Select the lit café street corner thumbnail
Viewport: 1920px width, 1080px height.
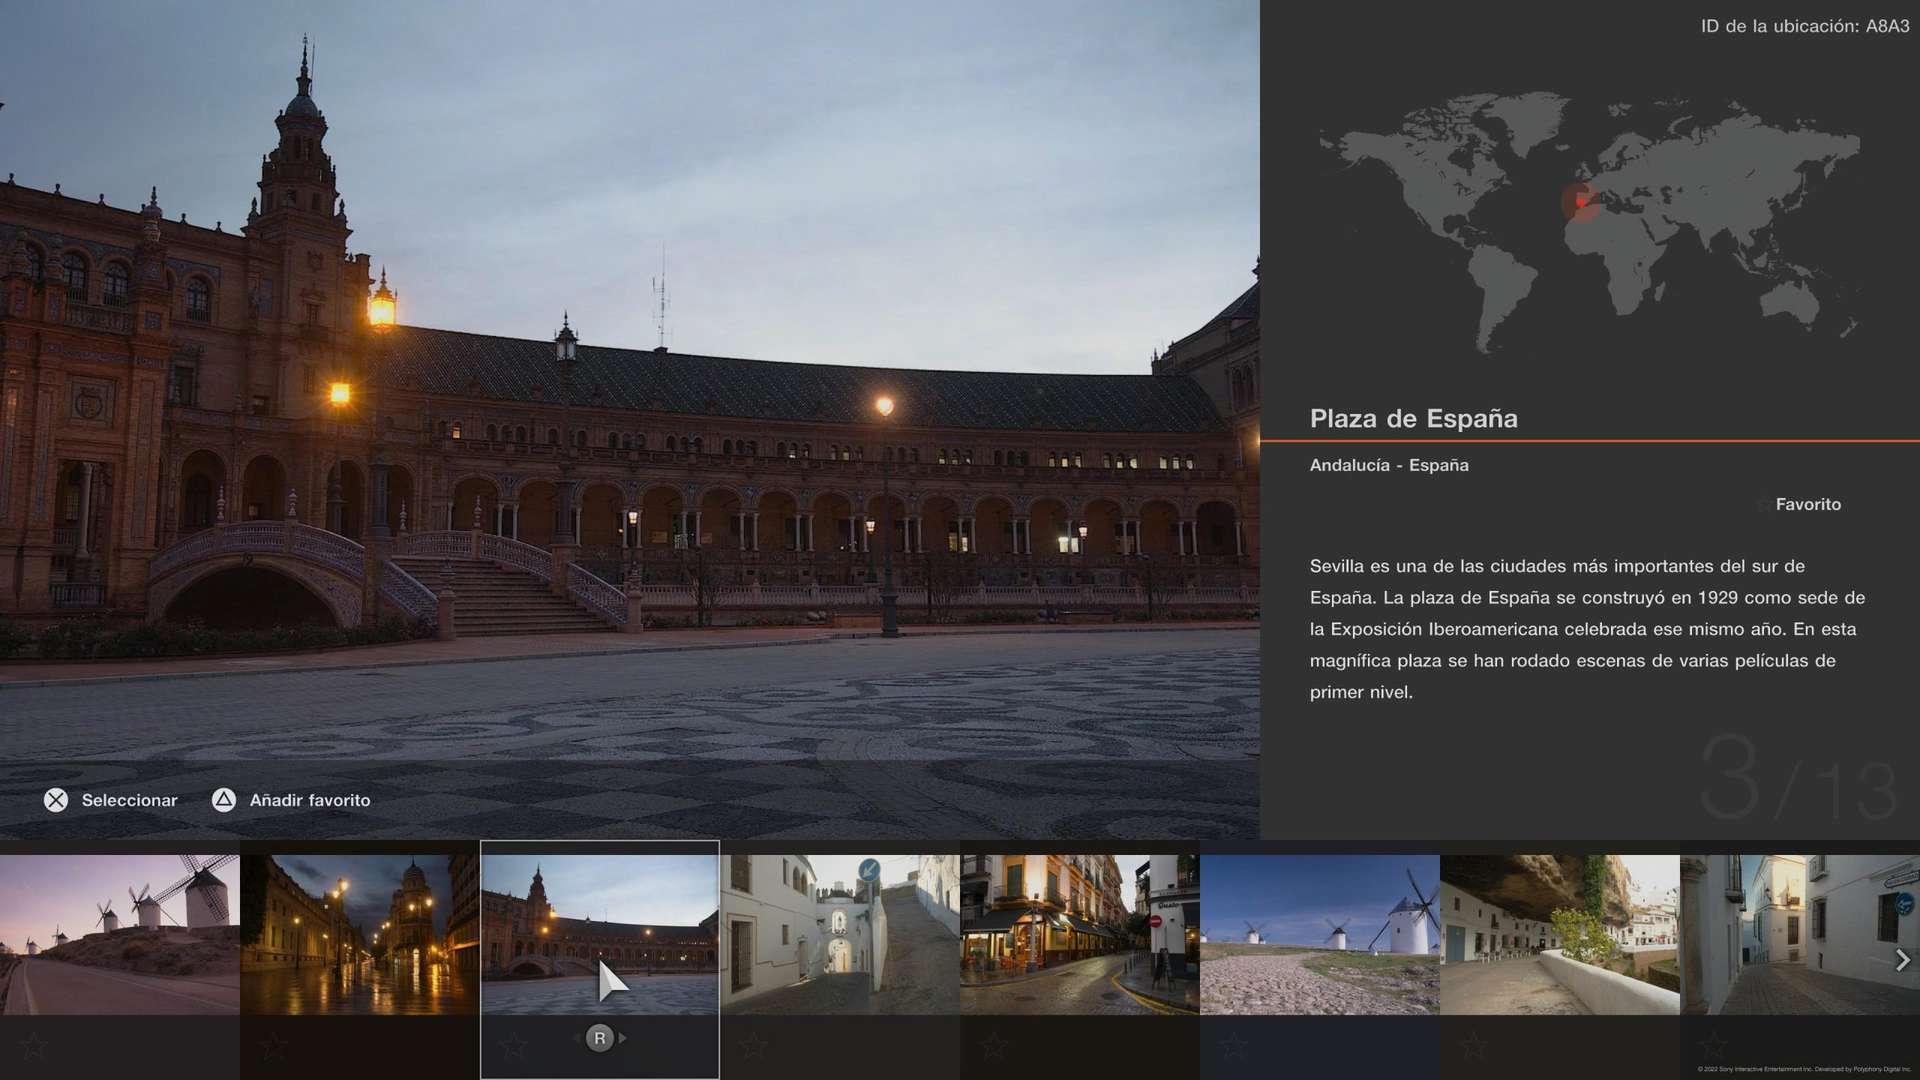pyautogui.click(x=1080, y=934)
